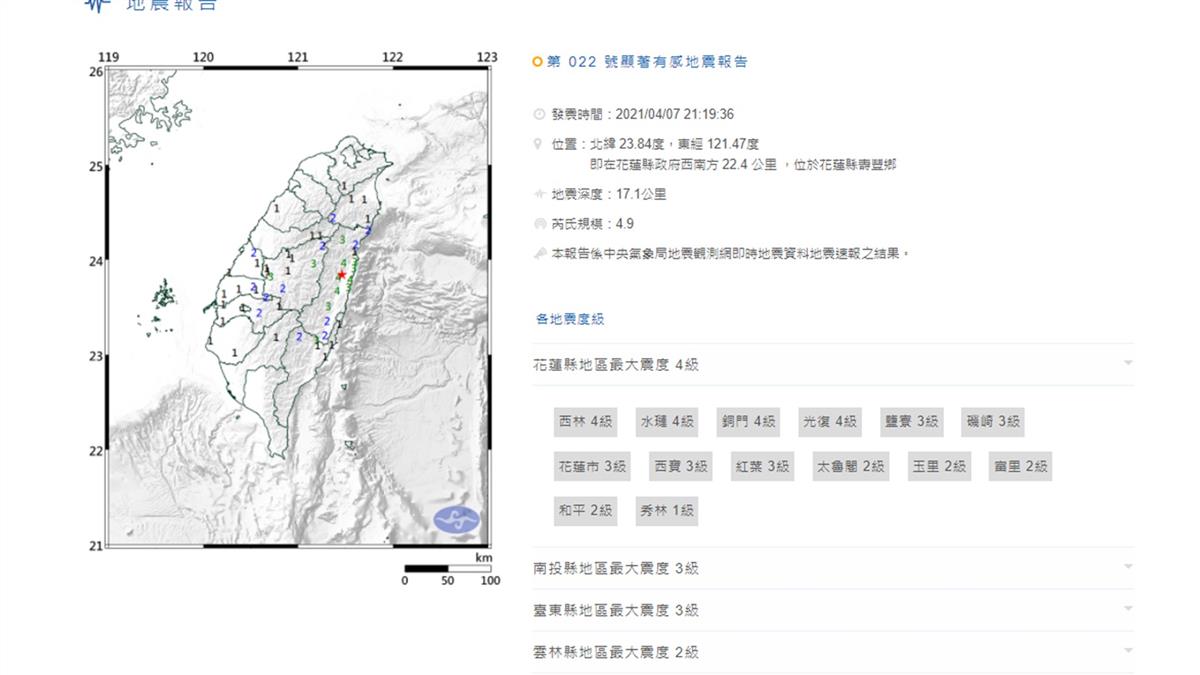Click the 秀林 1級 station tag

667,511
